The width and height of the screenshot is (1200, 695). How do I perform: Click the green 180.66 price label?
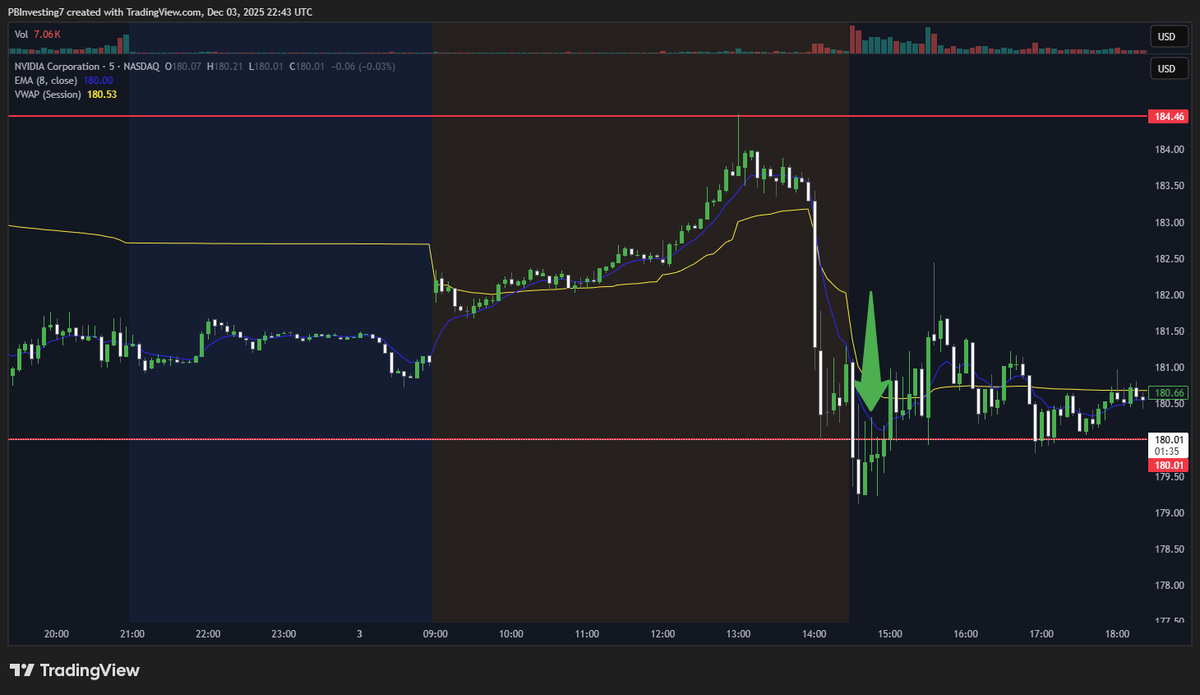tap(1167, 394)
